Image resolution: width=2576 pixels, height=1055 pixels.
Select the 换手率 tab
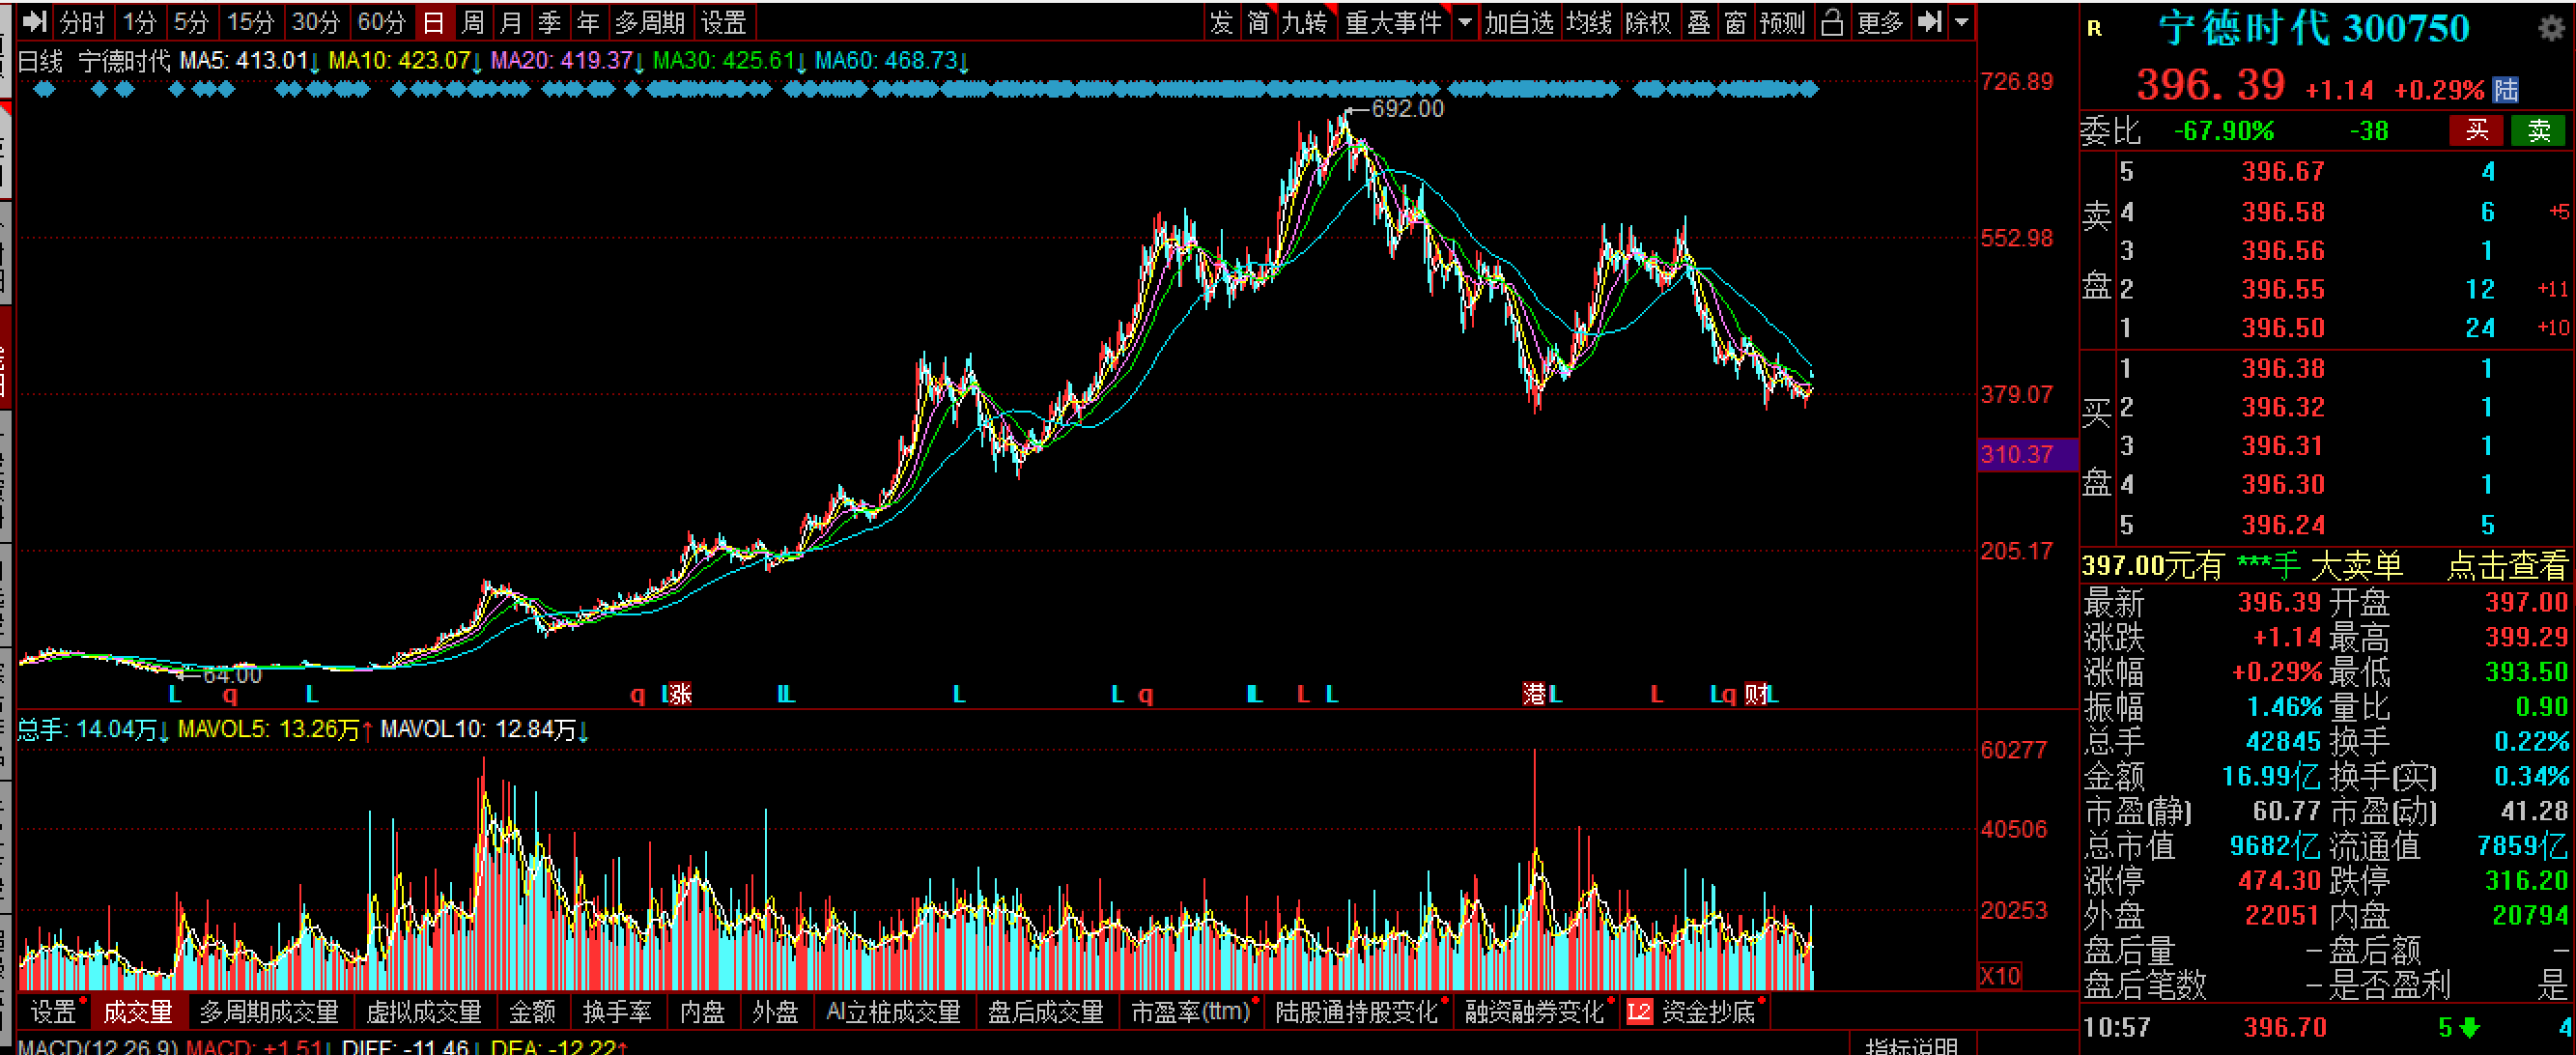[x=617, y=1012]
